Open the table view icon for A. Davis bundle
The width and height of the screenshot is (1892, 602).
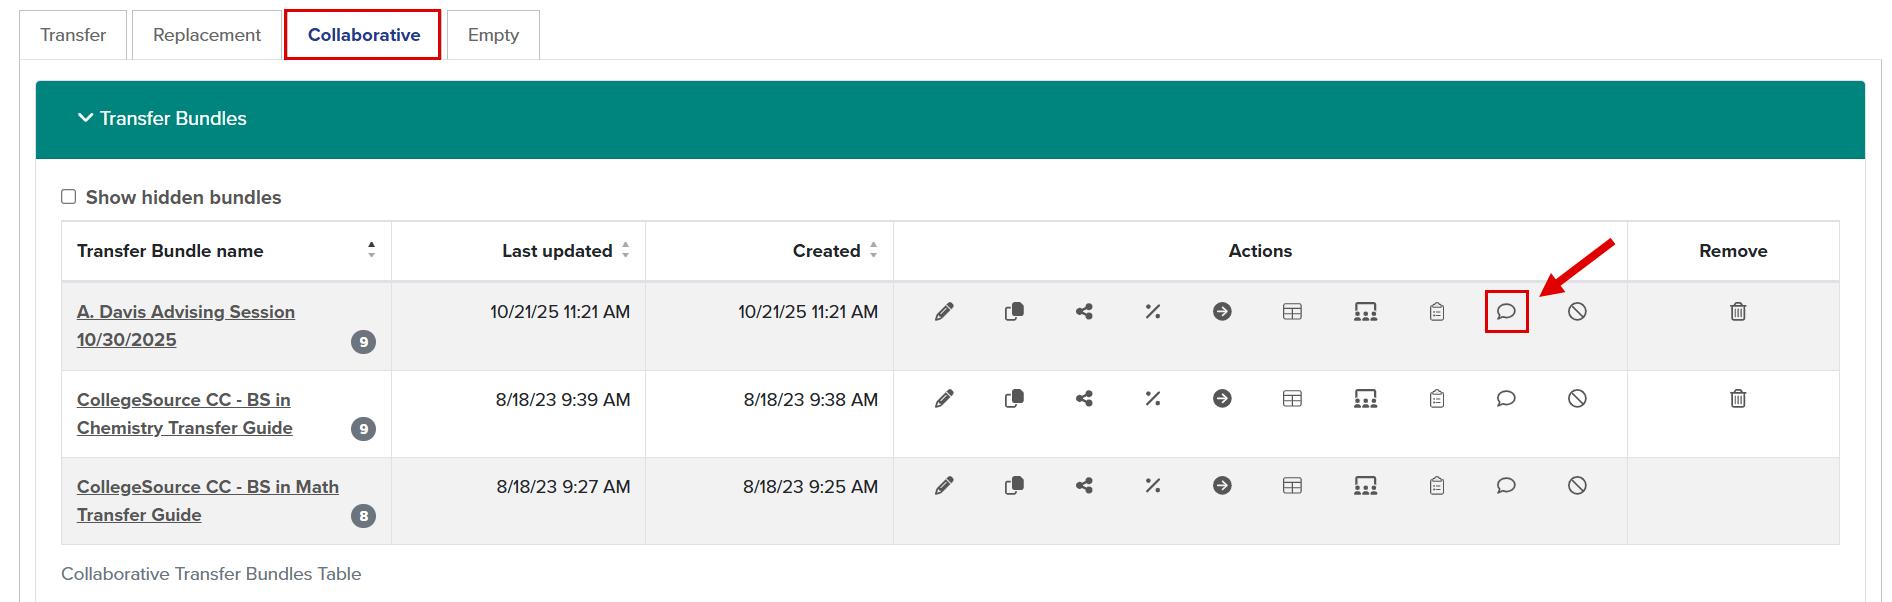1292,311
